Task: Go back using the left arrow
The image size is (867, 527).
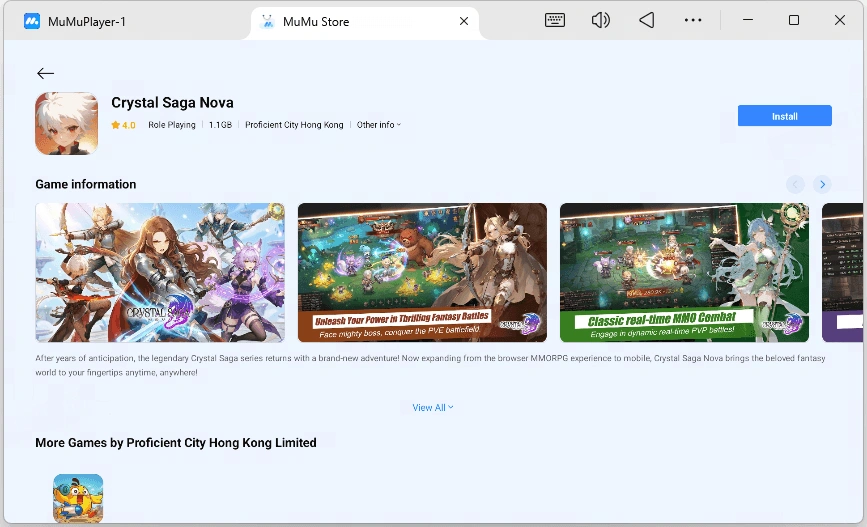Action: (45, 73)
